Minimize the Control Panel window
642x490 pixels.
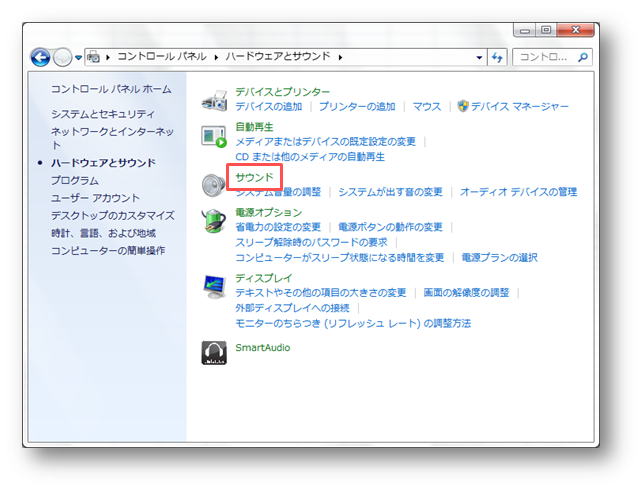[x=525, y=30]
